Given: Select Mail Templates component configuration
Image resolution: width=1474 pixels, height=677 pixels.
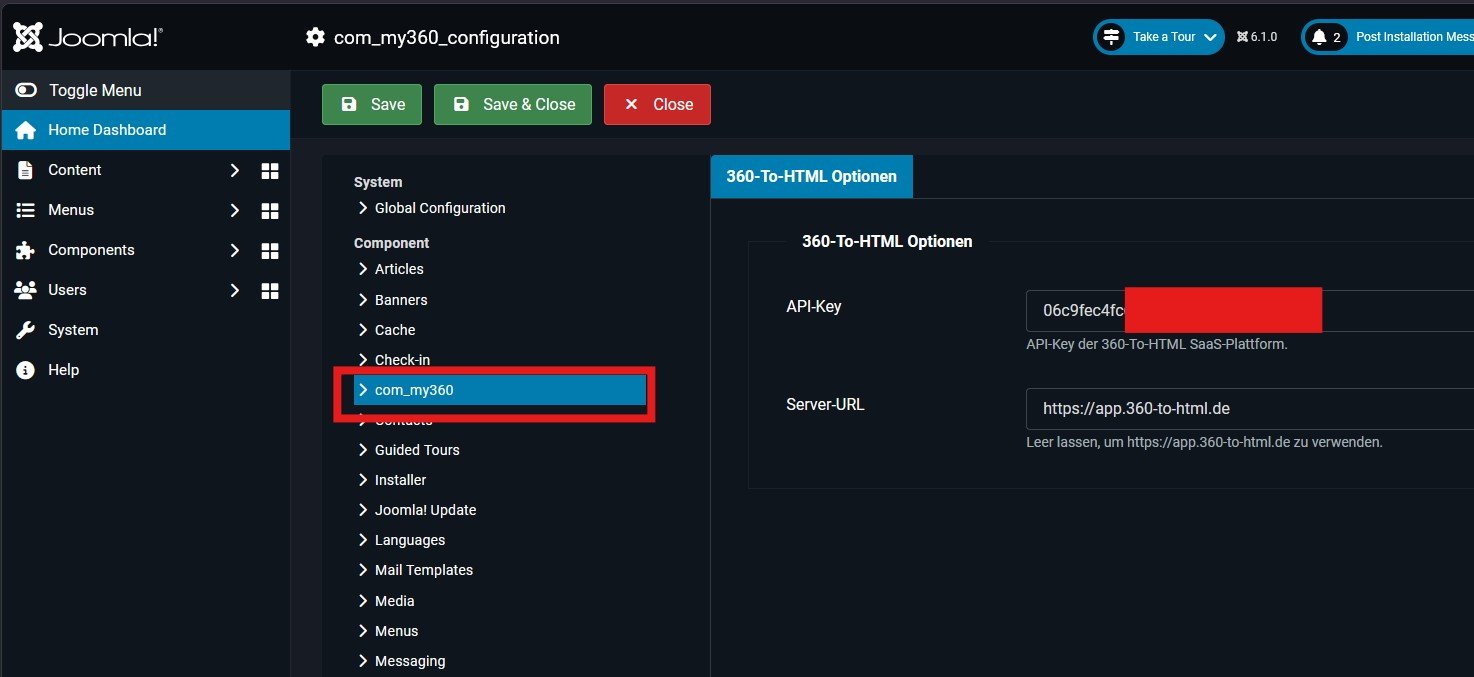Looking at the screenshot, I should (x=424, y=570).
